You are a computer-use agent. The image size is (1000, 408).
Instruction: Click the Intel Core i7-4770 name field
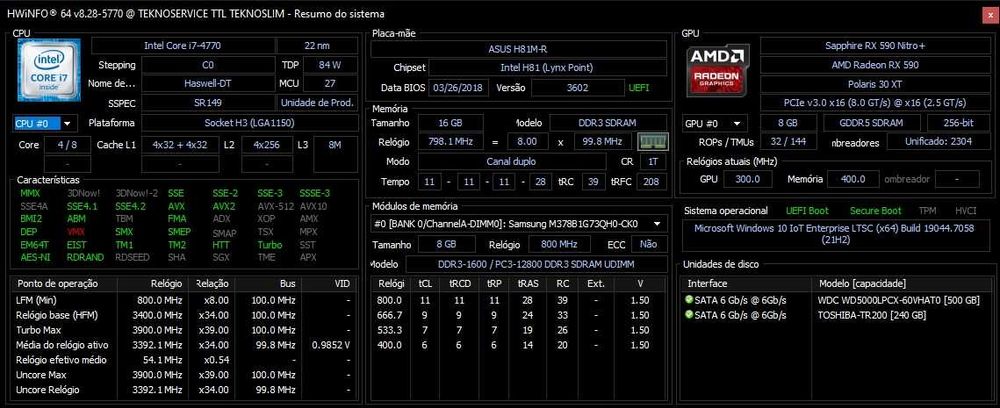point(182,46)
